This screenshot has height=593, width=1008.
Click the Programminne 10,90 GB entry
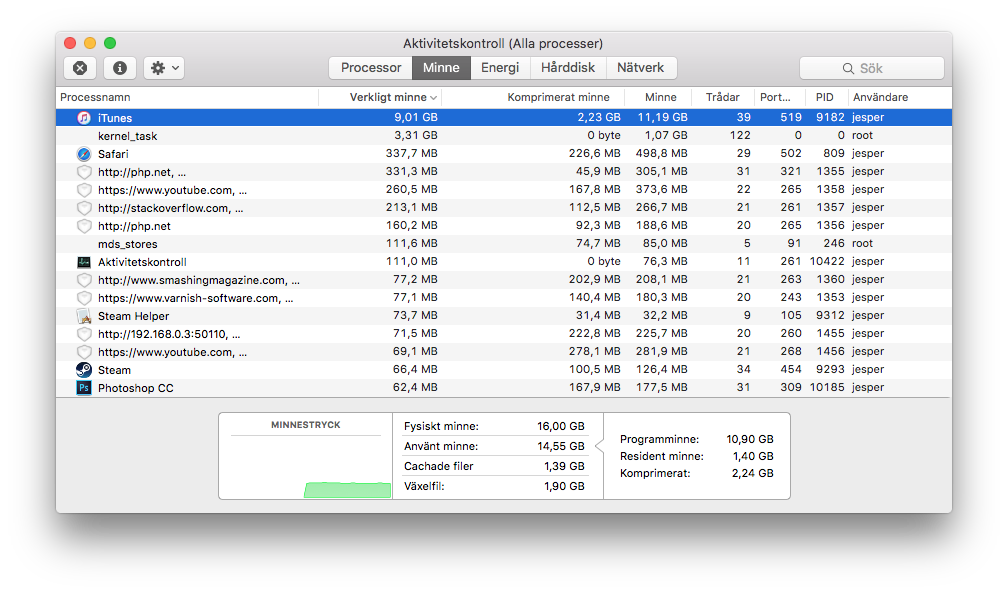point(697,439)
